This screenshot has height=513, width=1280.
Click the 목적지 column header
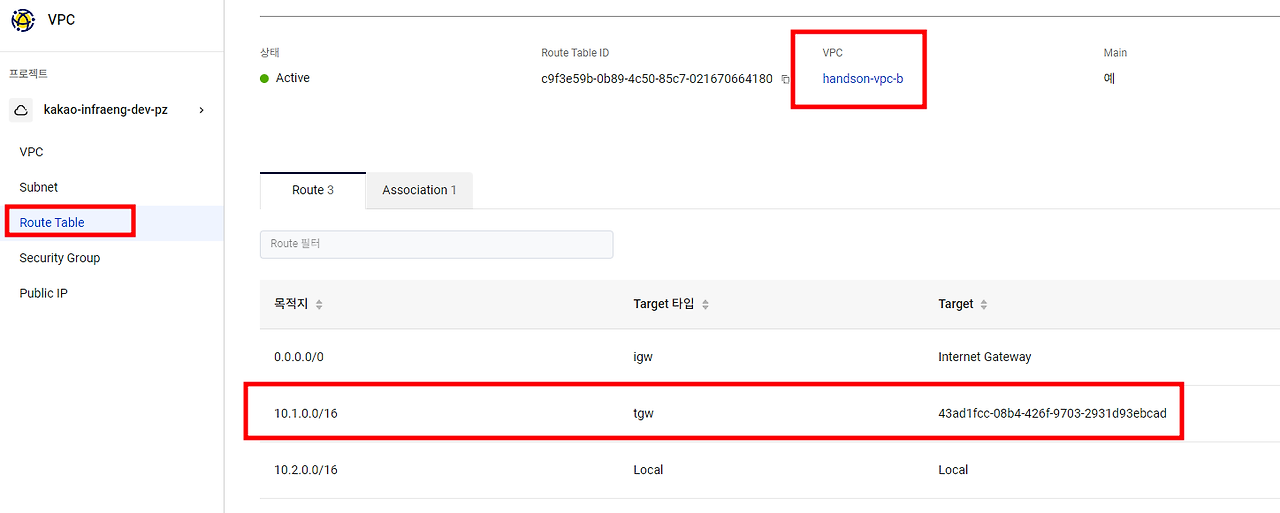[291, 304]
